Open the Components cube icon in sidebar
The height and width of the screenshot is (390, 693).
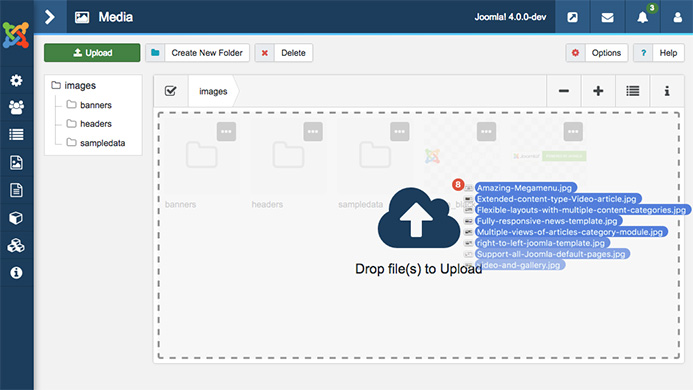click(x=16, y=218)
